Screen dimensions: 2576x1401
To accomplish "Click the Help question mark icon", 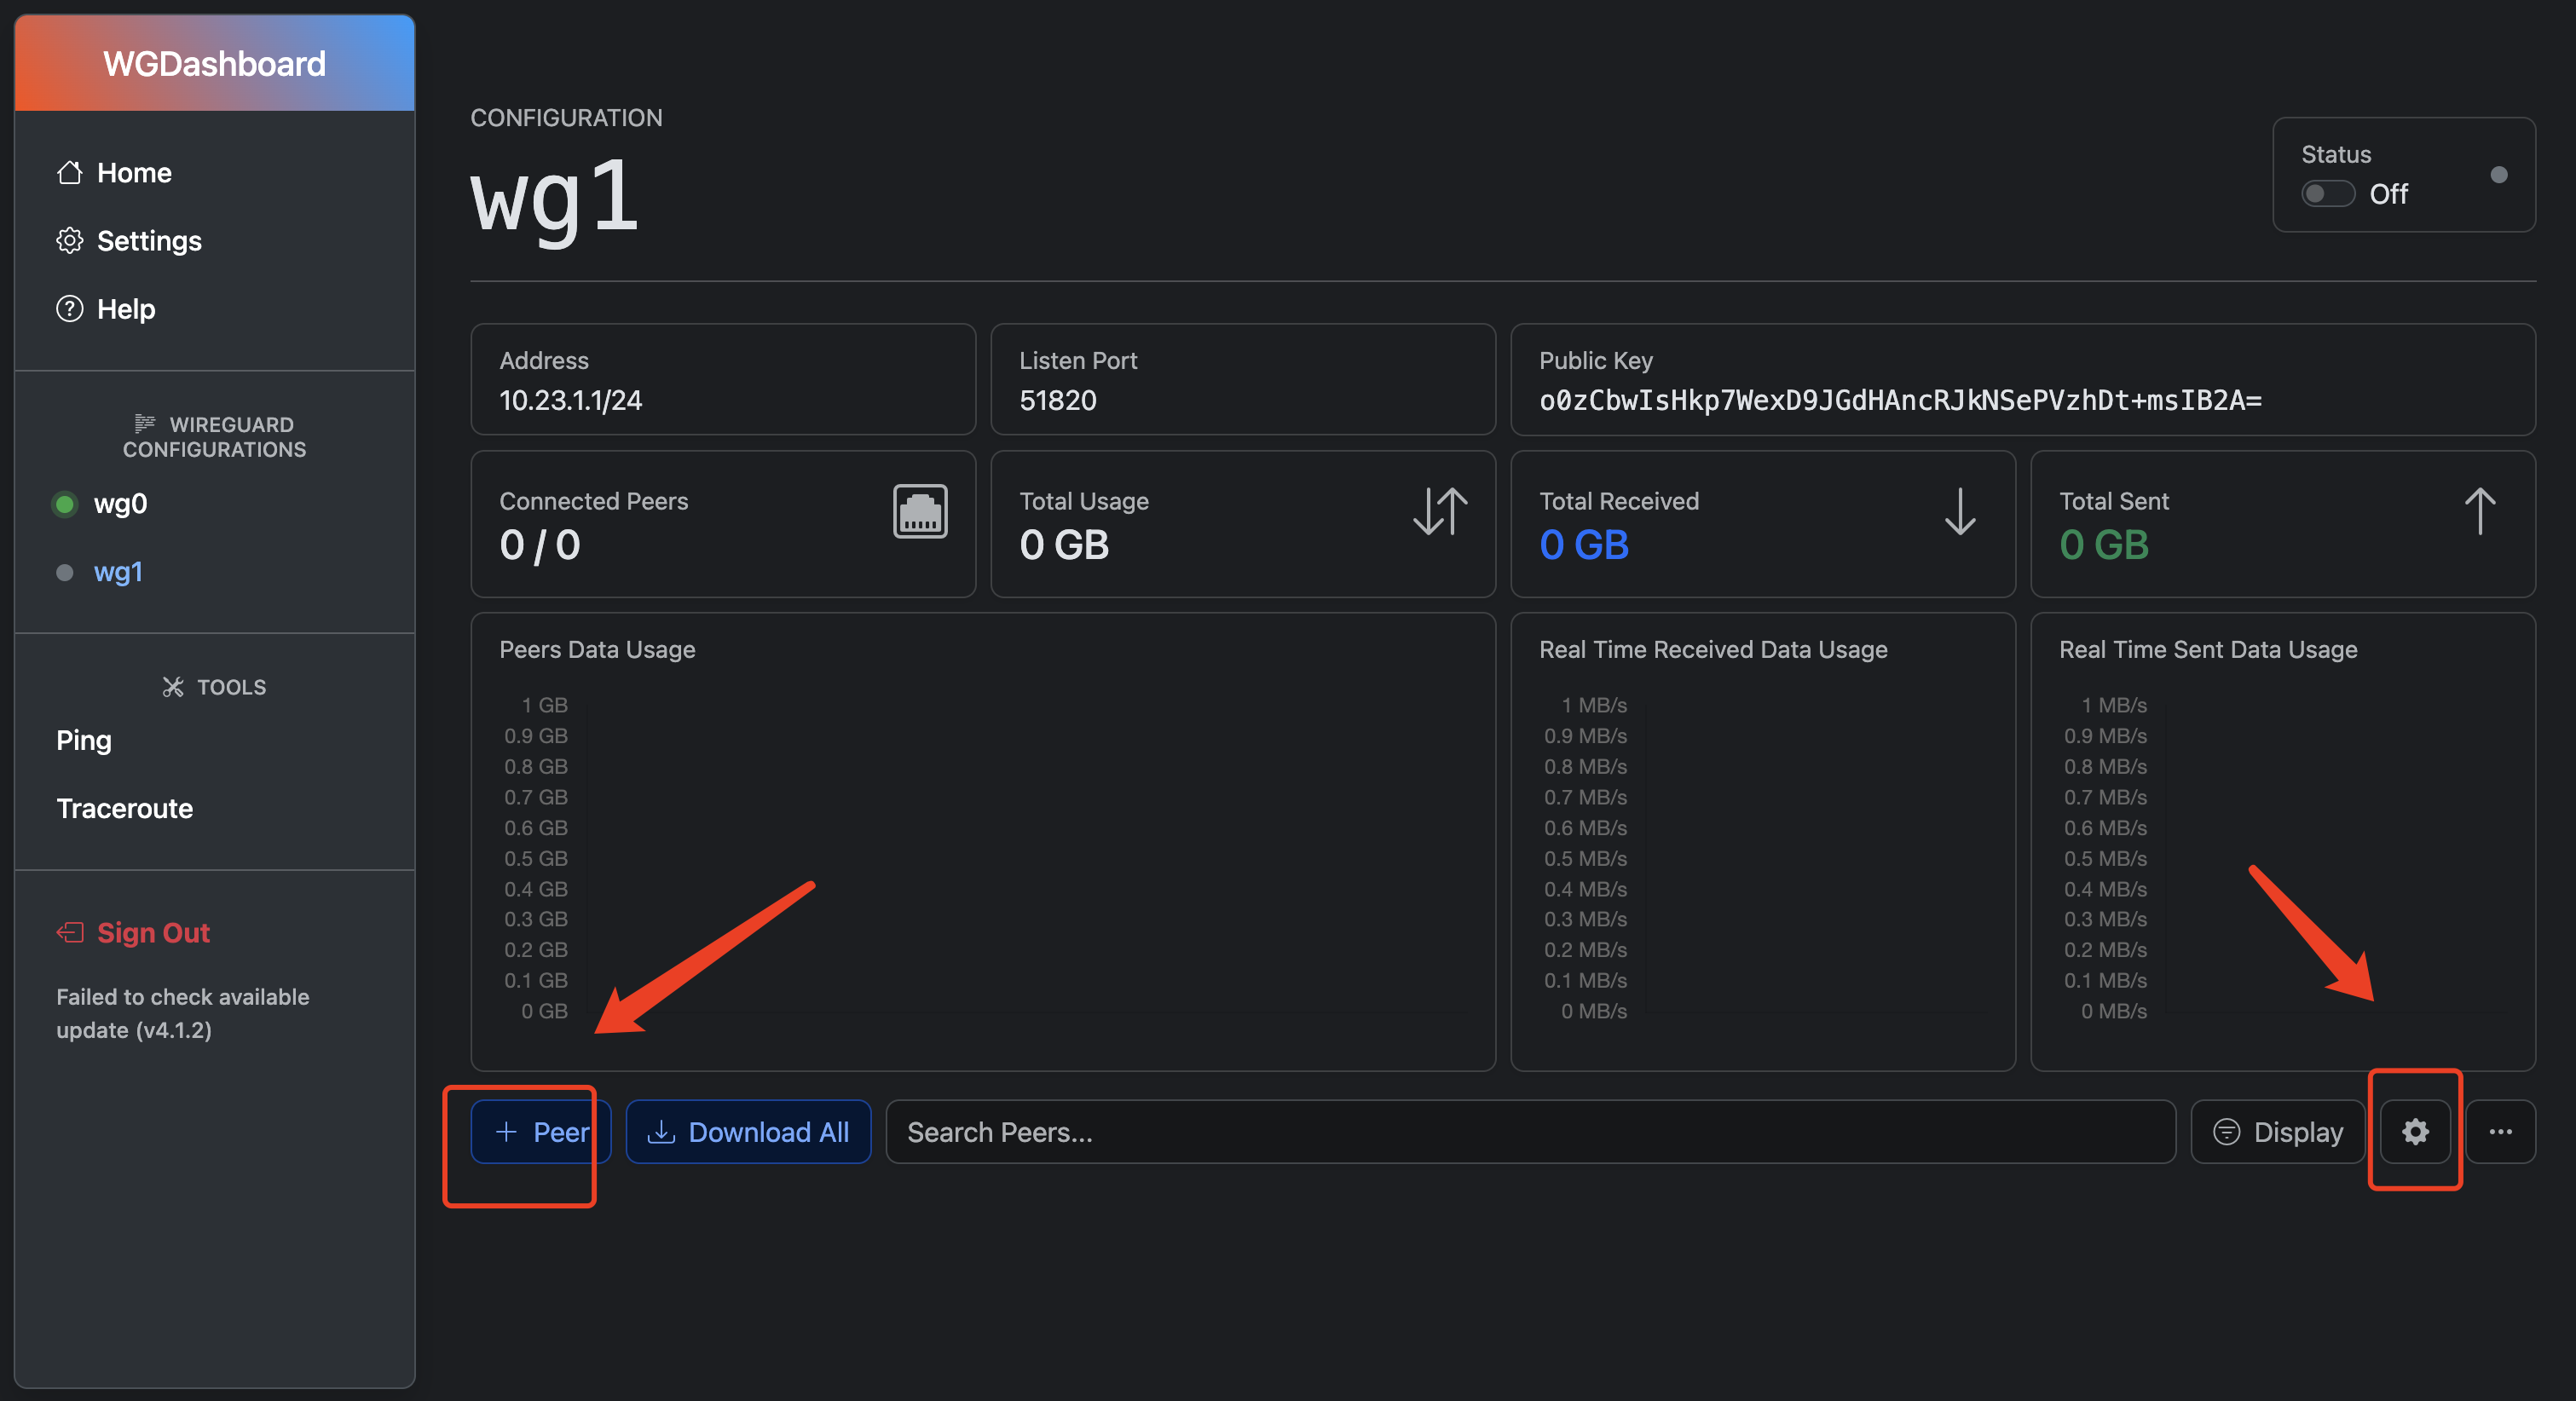I will 69,309.
